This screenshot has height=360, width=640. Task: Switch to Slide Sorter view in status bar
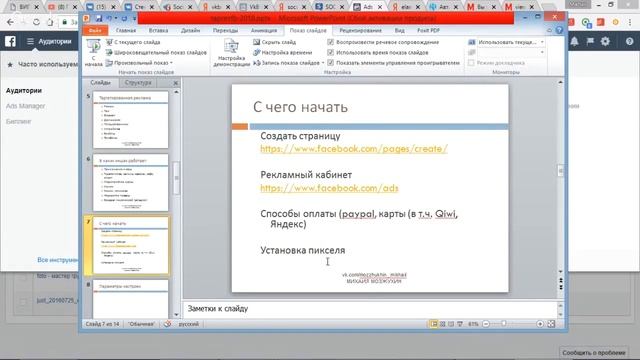tap(442, 324)
